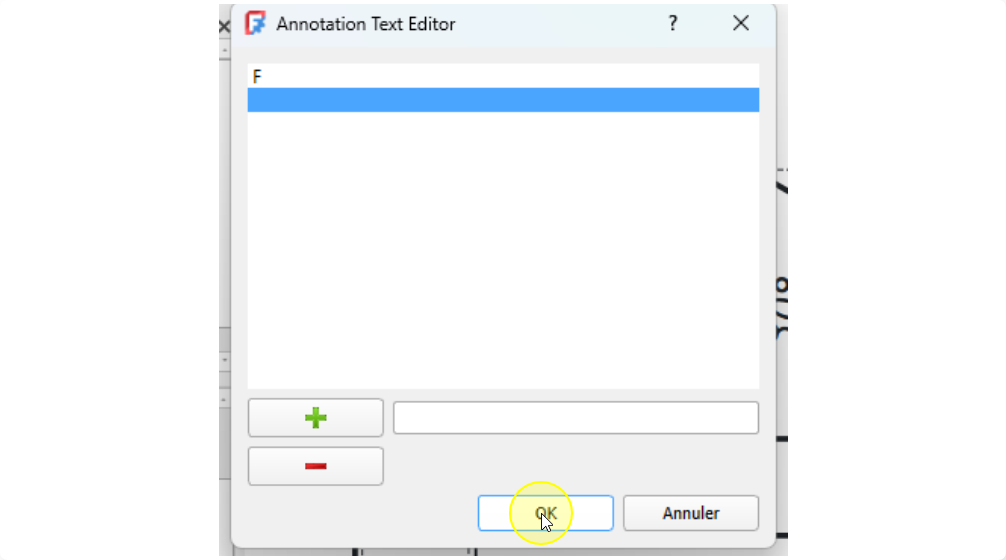Image resolution: width=1006 pixels, height=560 pixels.
Task: Click the dark gray scrollbar thumb on the left
Action: pos(225,339)
